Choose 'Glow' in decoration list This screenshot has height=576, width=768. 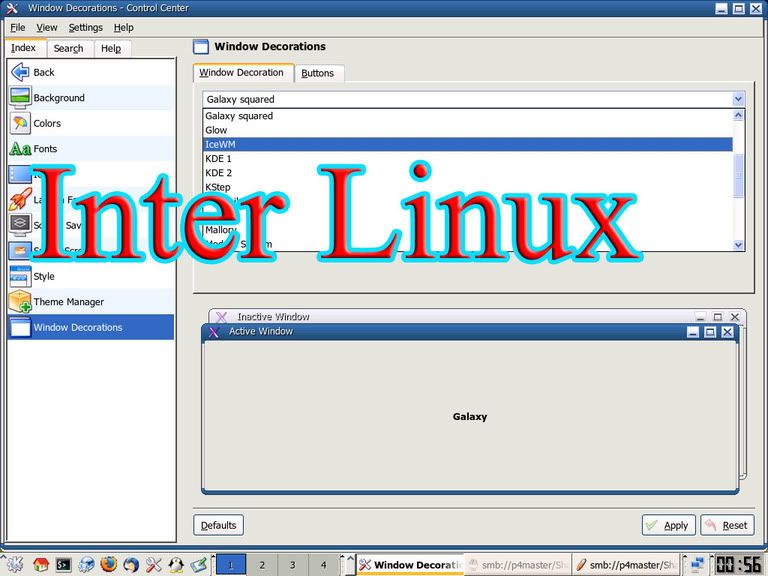point(468,130)
